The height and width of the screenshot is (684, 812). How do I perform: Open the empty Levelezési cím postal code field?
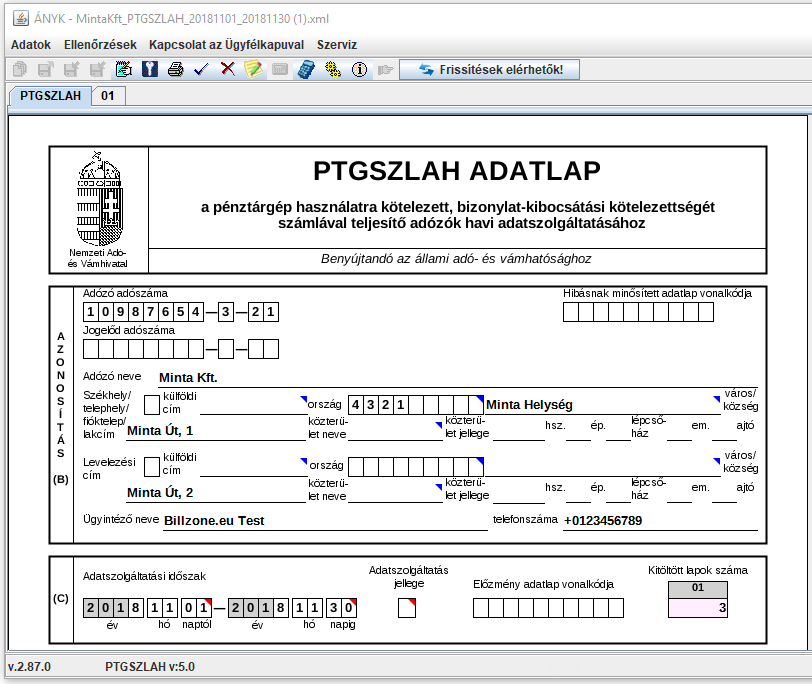[416, 467]
